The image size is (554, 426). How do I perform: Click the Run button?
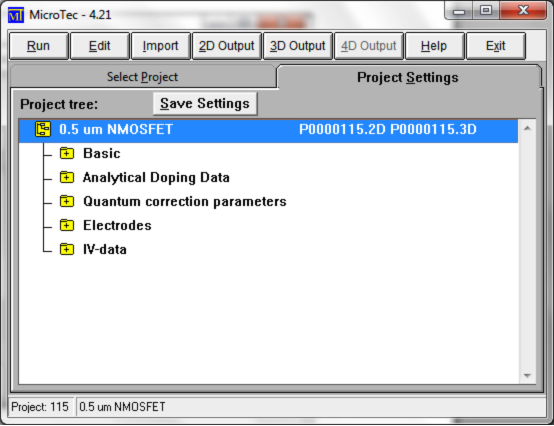[39, 46]
